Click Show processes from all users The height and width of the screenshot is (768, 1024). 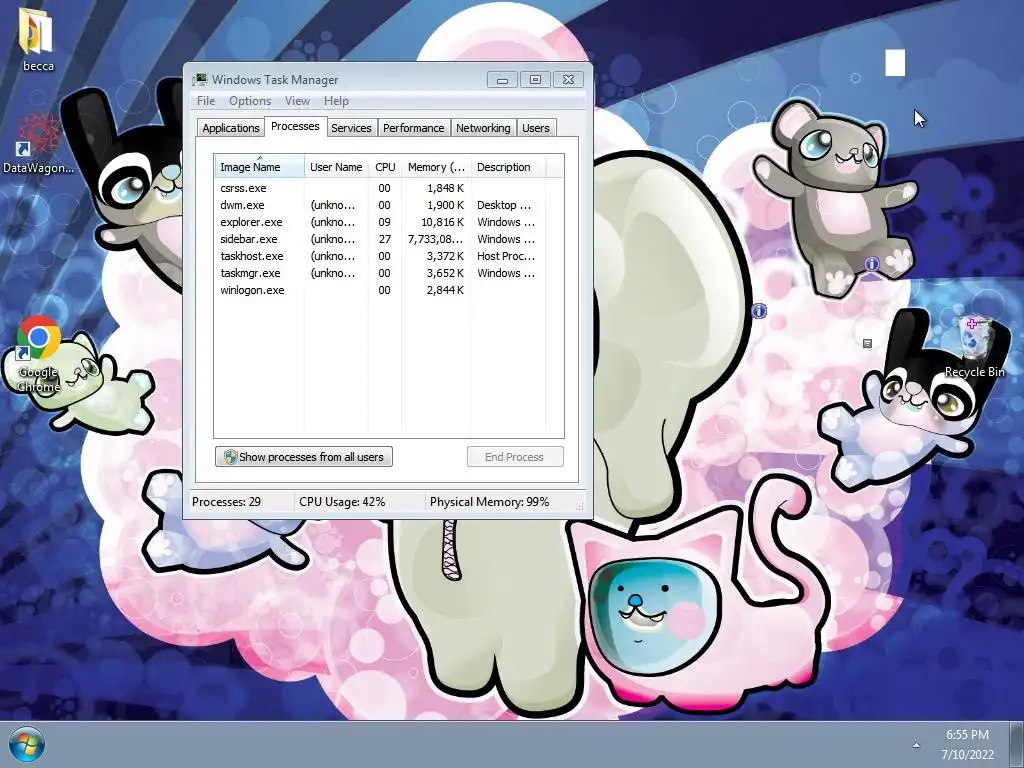click(304, 456)
